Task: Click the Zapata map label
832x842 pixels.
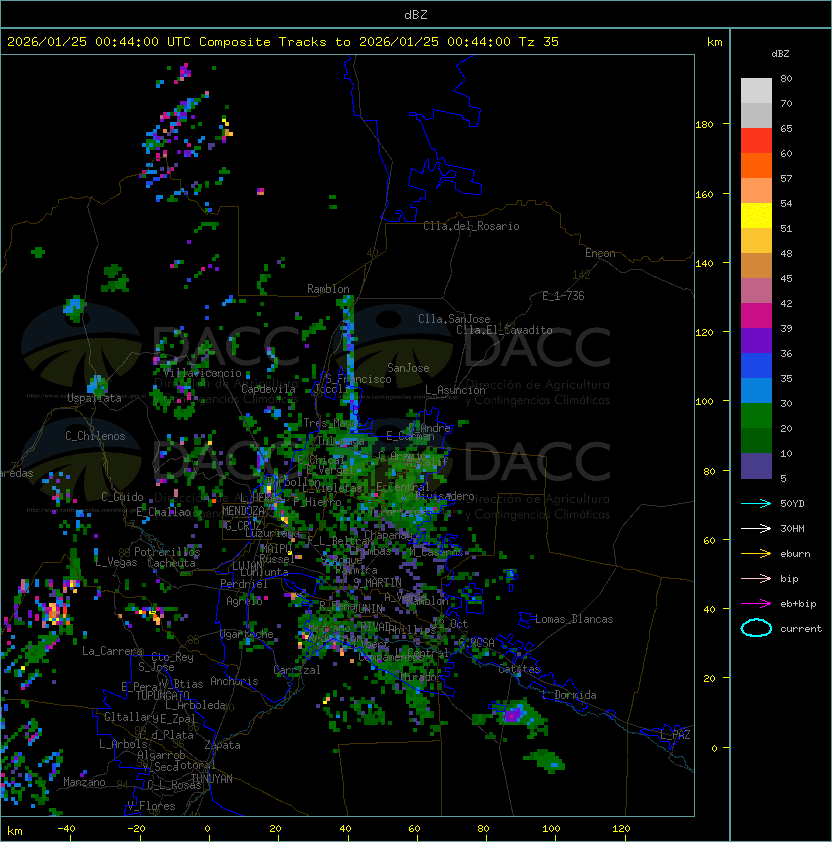Action: point(222,745)
